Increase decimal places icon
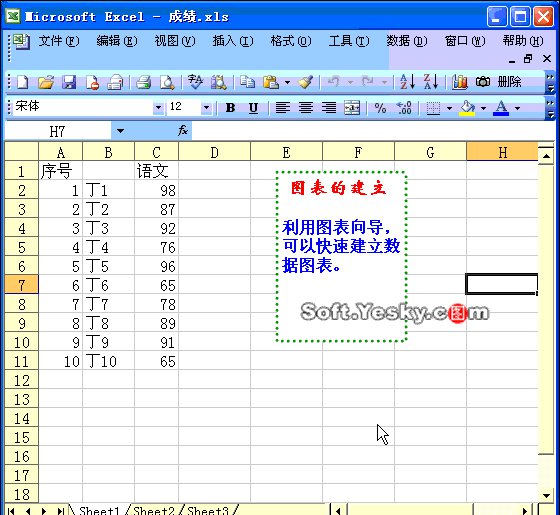This screenshot has height=515, width=560. click(404, 108)
